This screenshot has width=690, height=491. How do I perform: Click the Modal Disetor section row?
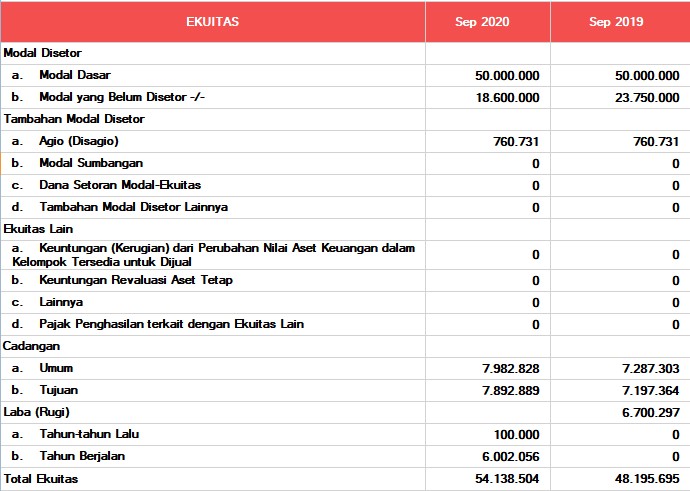[x=43, y=53]
